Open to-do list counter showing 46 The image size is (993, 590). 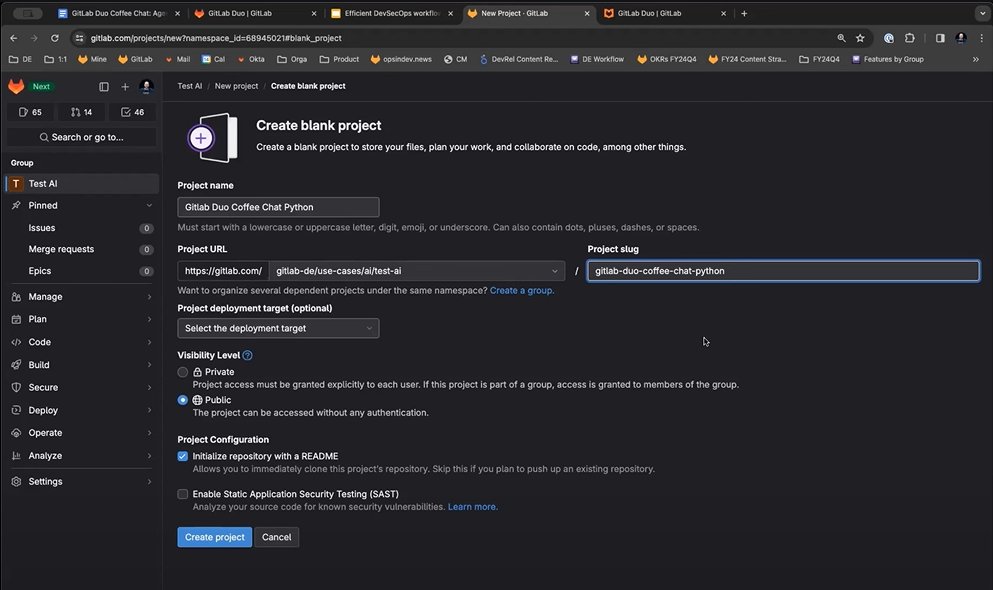point(132,112)
